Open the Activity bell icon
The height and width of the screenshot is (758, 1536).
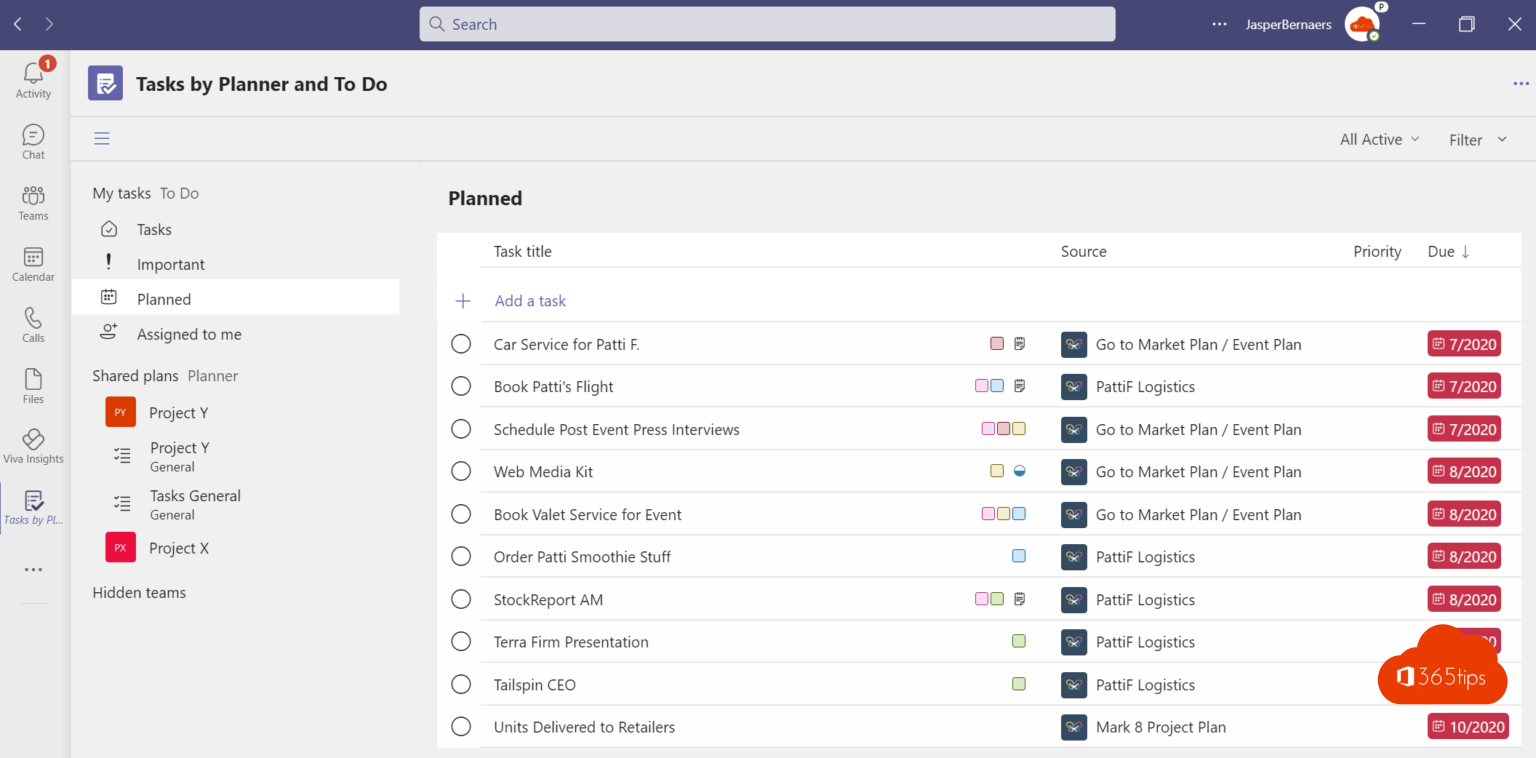(x=33, y=72)
